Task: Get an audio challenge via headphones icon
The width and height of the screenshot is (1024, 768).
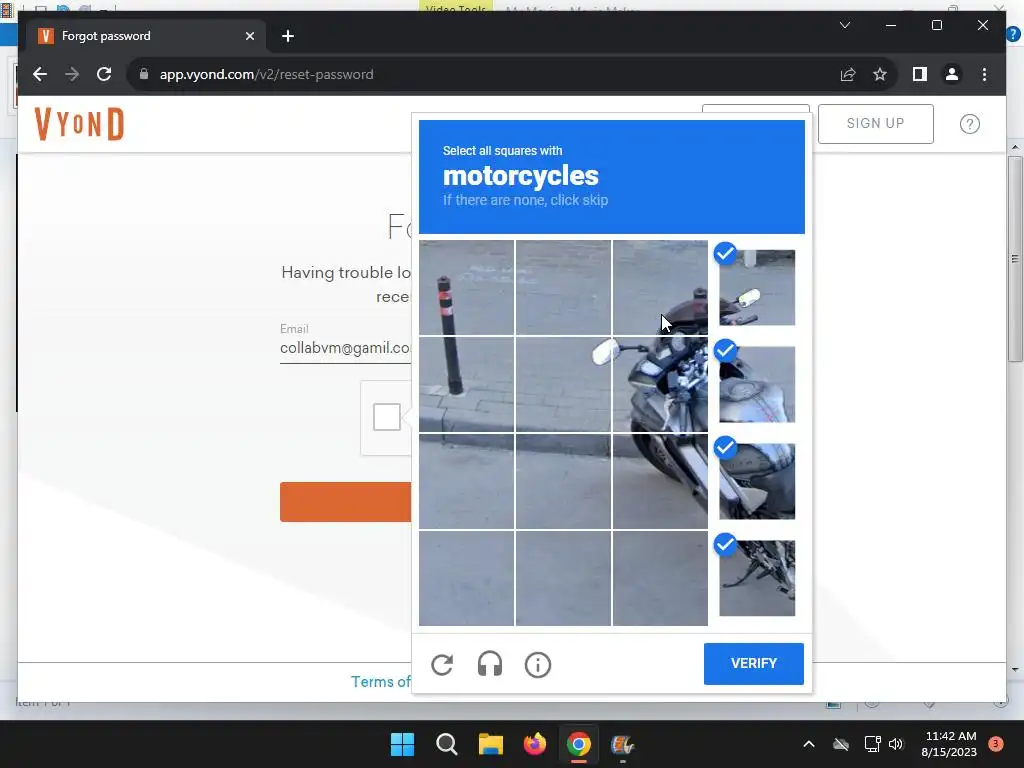Action: tap(490, 665)
